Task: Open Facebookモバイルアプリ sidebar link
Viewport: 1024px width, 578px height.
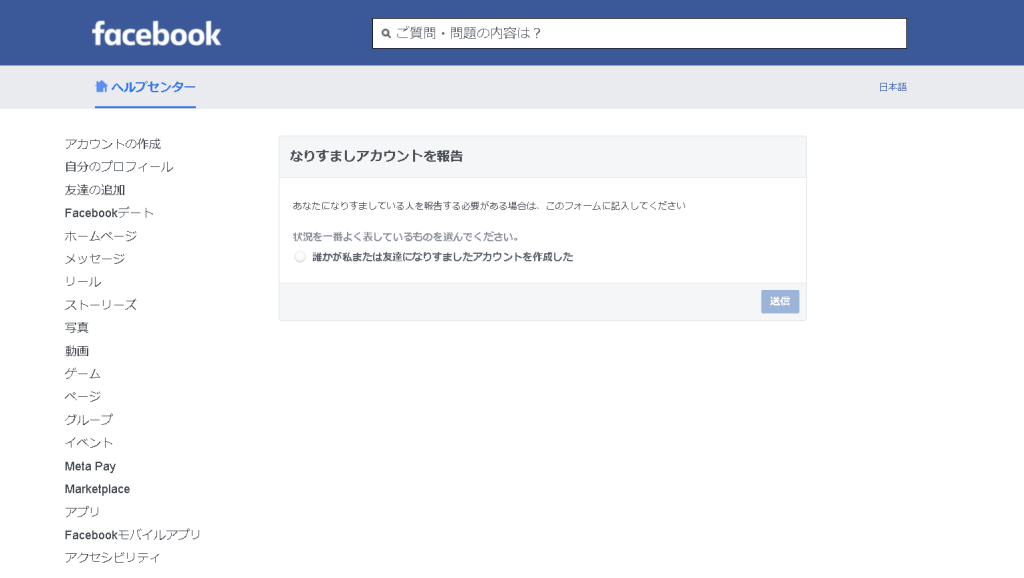Action: (133, 535)
